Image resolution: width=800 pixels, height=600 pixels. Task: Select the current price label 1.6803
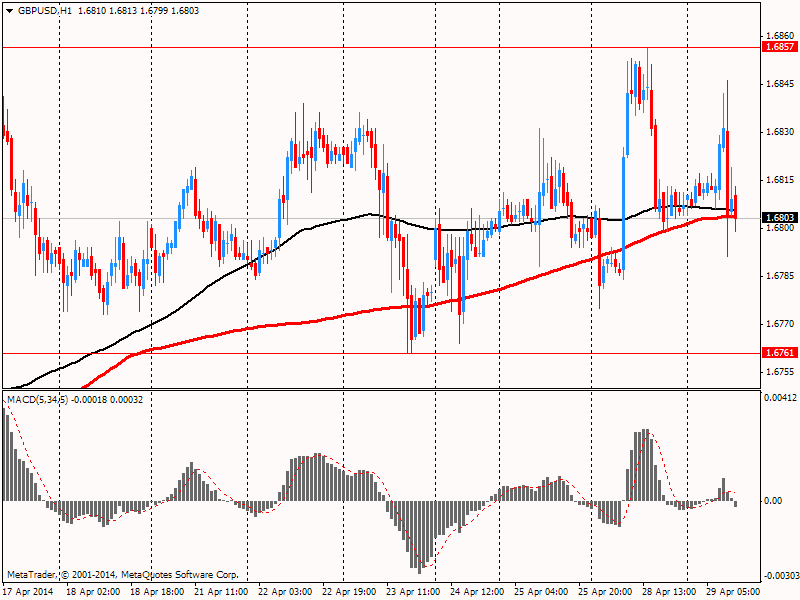pos(780,218)
